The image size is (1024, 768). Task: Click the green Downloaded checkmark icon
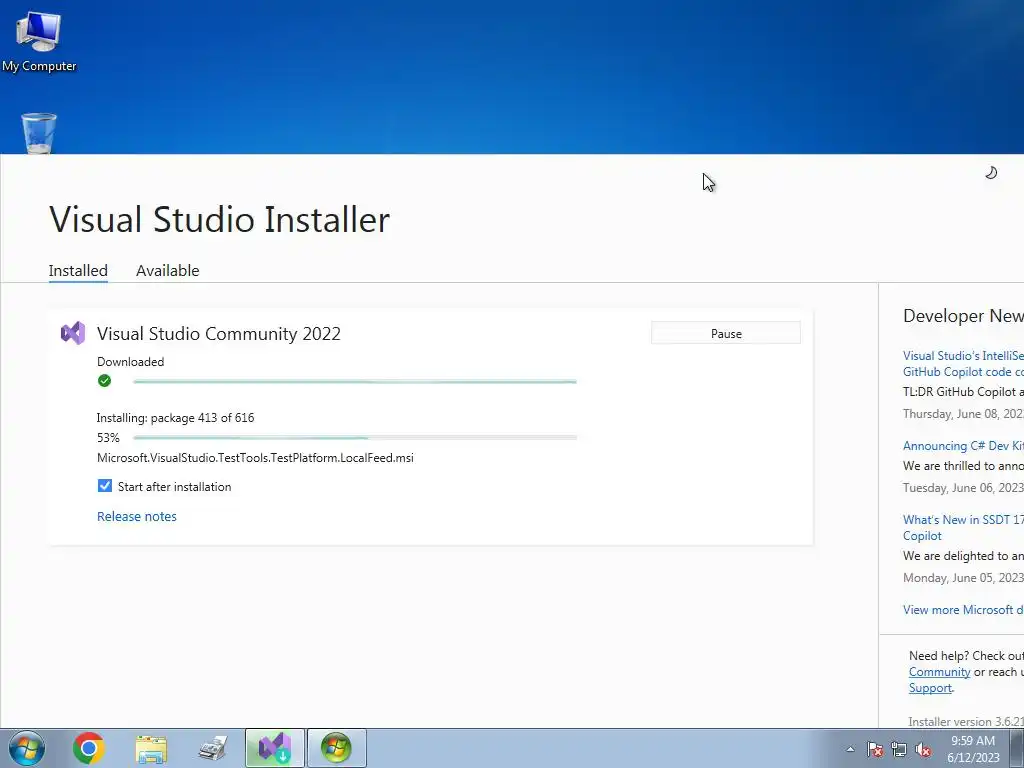click(104, 381)
